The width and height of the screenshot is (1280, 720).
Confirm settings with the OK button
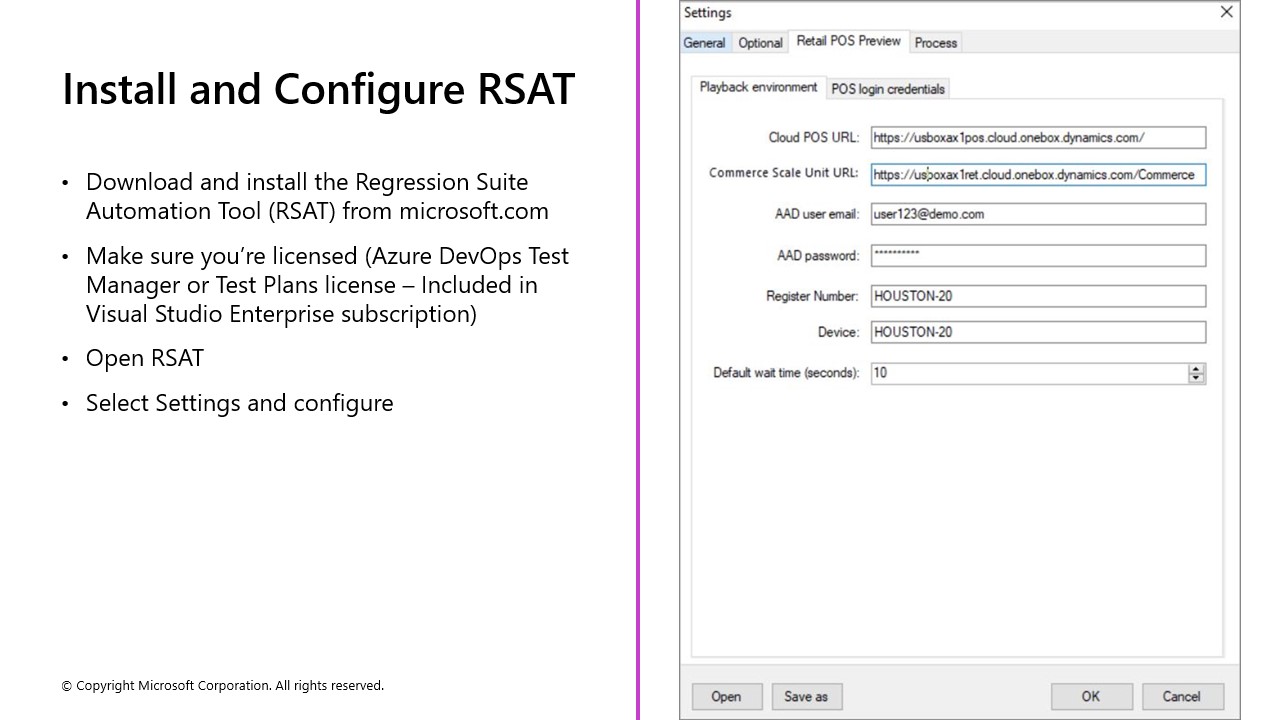click(1091, 696)
